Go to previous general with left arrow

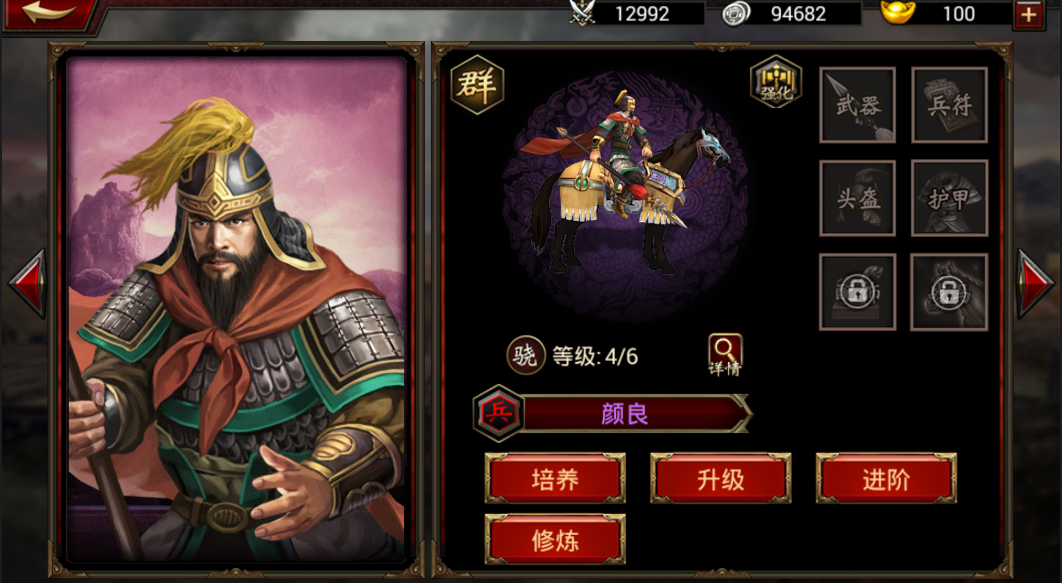point(27,284)
